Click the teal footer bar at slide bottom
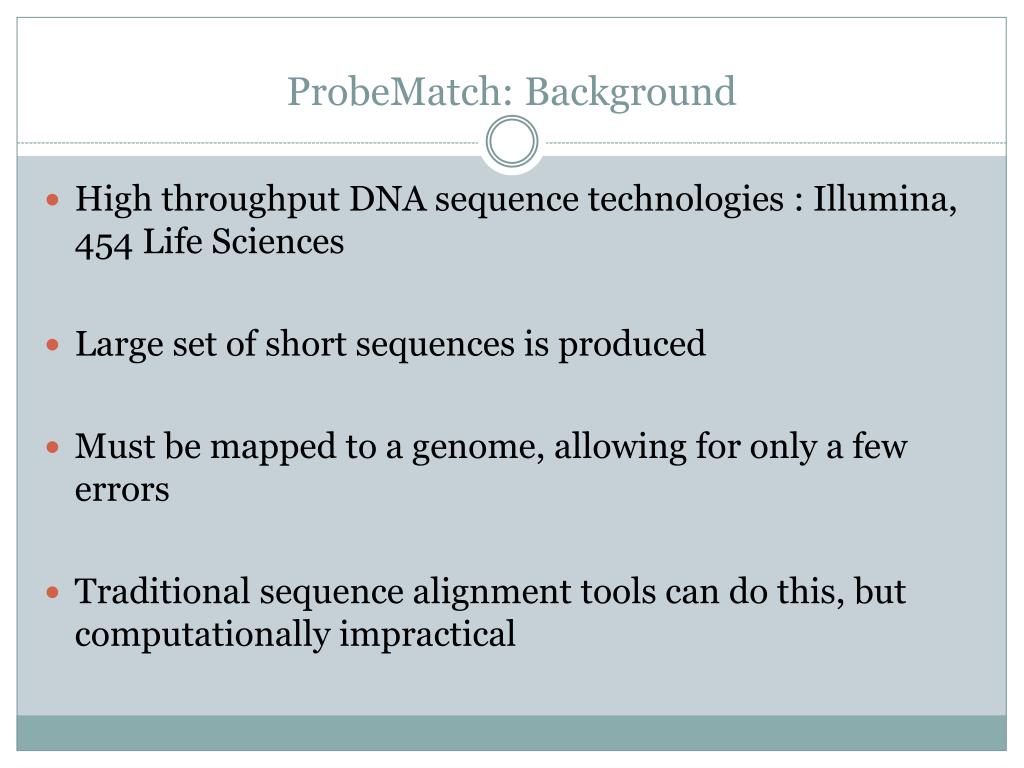Screen dimensions: 1024x768 (x=511, y=733)
